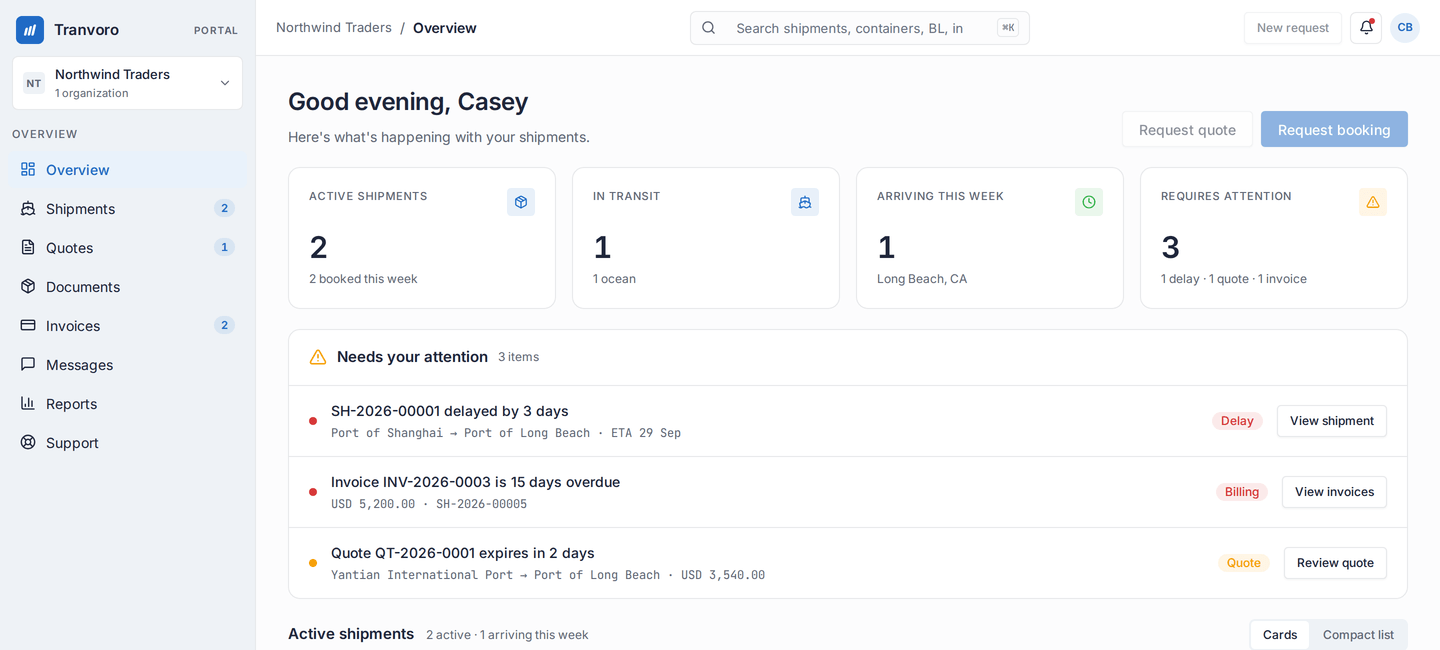Screen dimensions: 1440x650
Task: Click the search magnifier icon
Action: 709,28
